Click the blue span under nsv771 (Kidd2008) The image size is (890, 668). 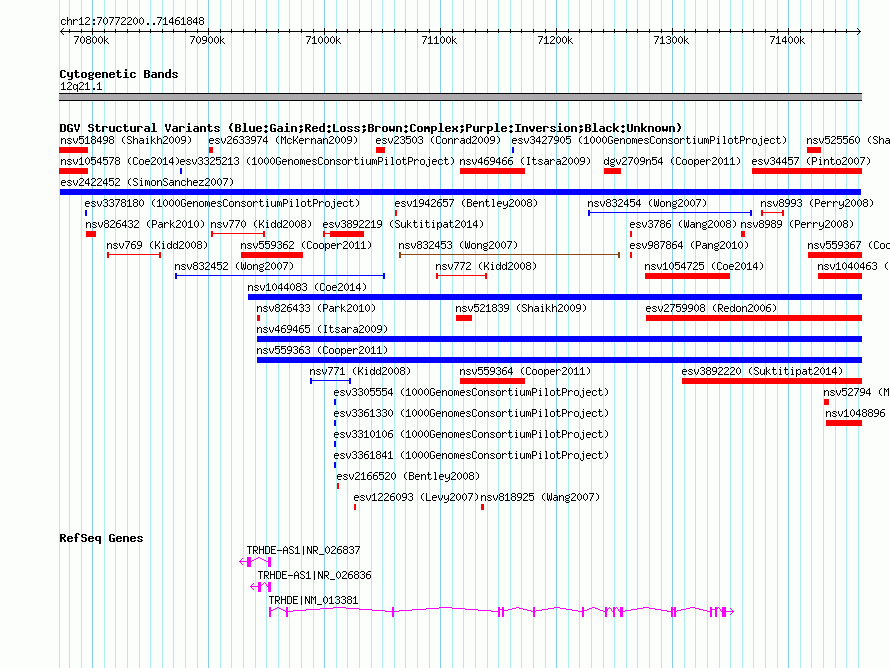pos(330,381)
